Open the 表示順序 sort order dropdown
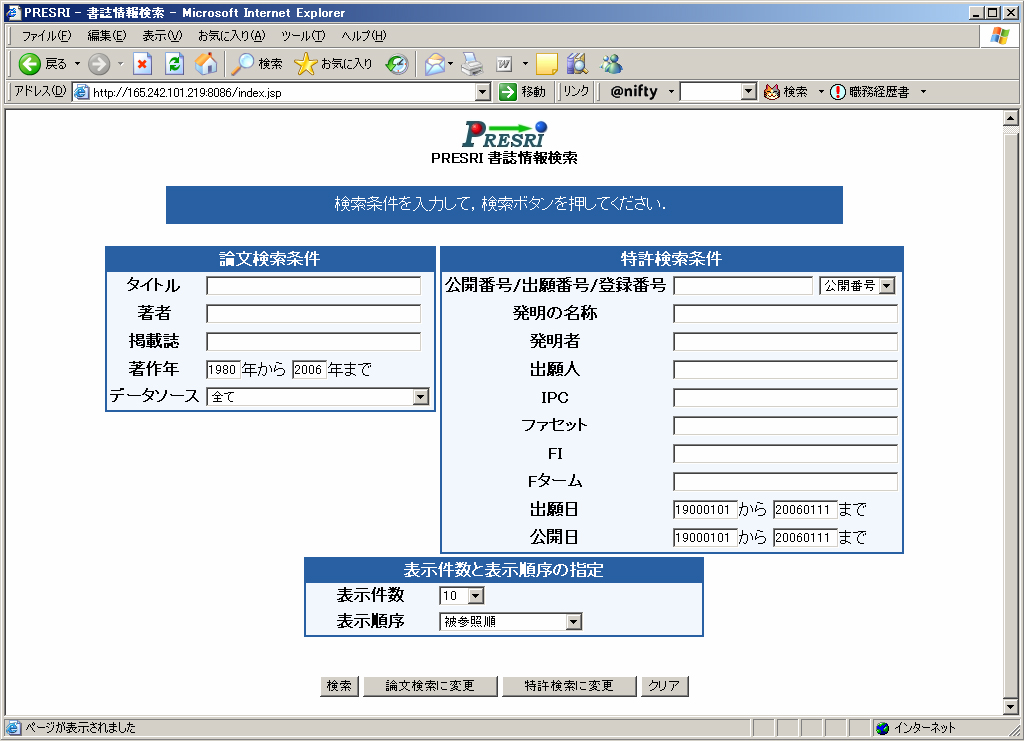 (x=573, y=622)
